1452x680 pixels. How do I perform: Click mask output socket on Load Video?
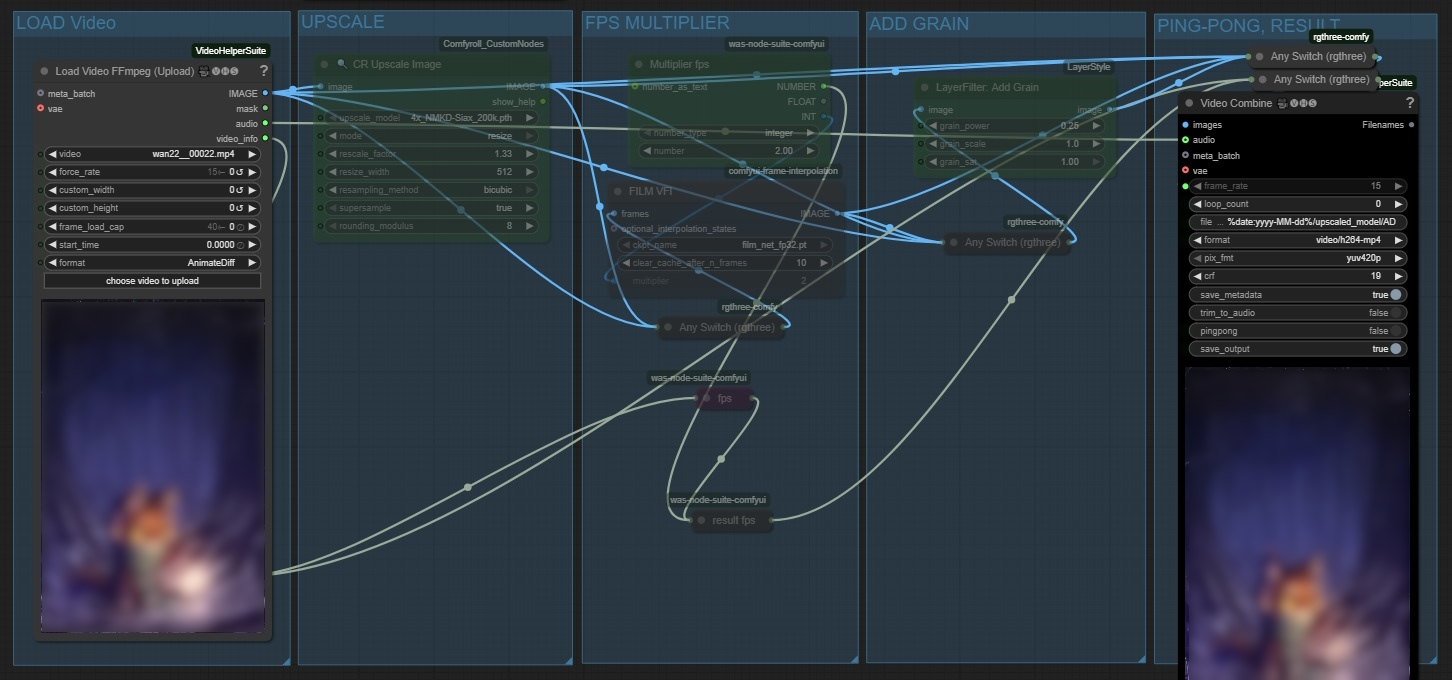pos(265,108)
